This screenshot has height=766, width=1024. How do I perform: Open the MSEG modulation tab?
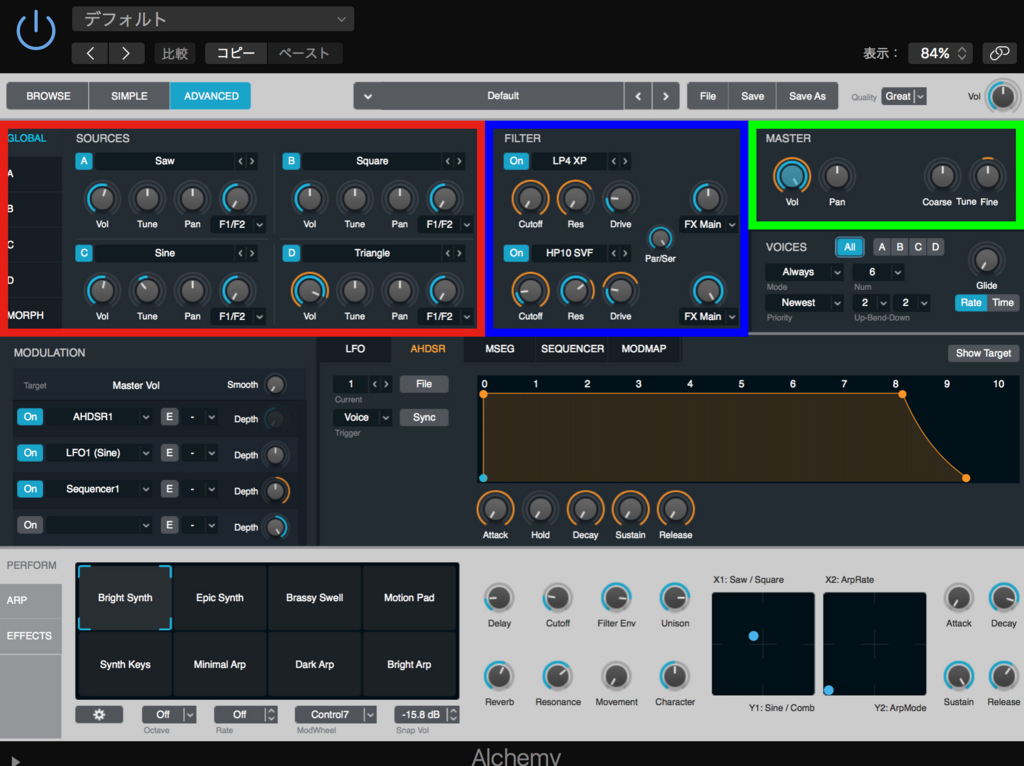[500, 349]
